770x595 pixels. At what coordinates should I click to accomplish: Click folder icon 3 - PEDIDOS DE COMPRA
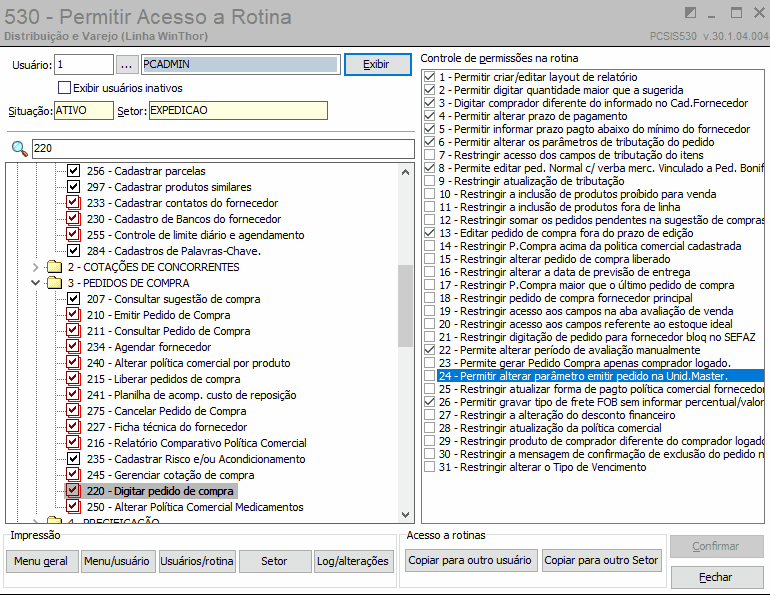click(x=54, y=283)
